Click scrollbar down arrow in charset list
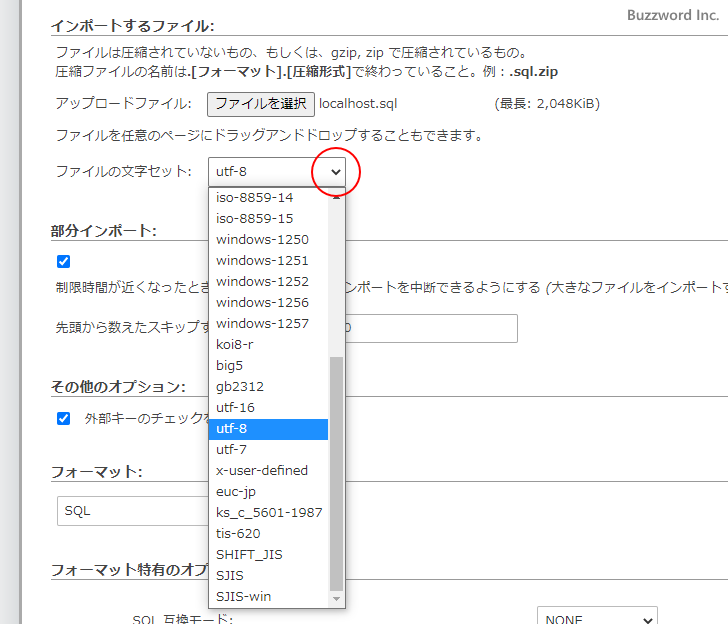 (337, 599)
